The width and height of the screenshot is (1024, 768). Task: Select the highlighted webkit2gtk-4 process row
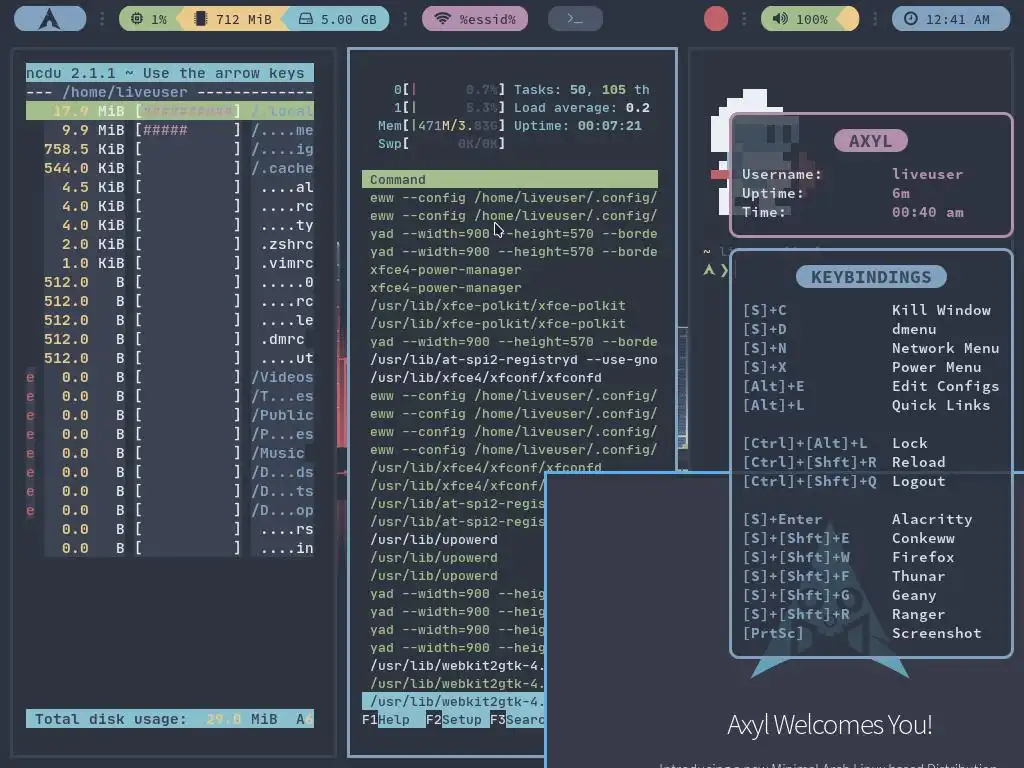coord(453,701)
